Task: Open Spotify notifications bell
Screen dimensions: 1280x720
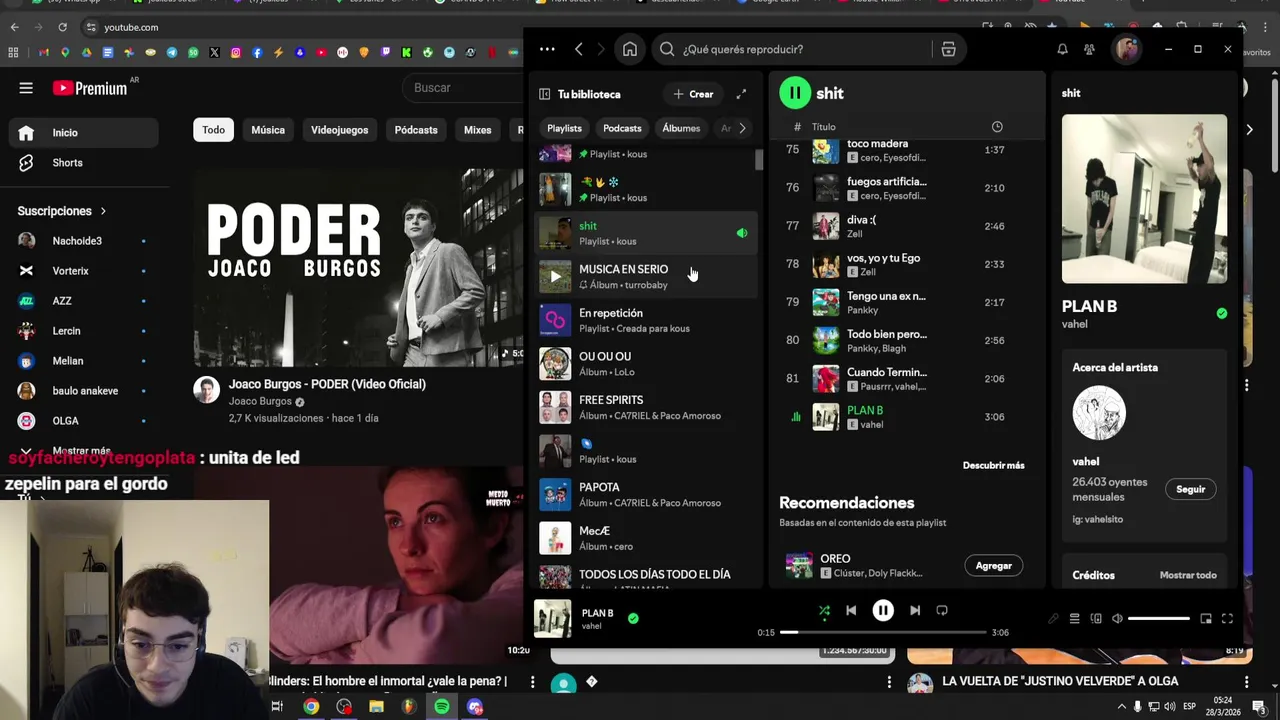Action: click(1062, 49)
